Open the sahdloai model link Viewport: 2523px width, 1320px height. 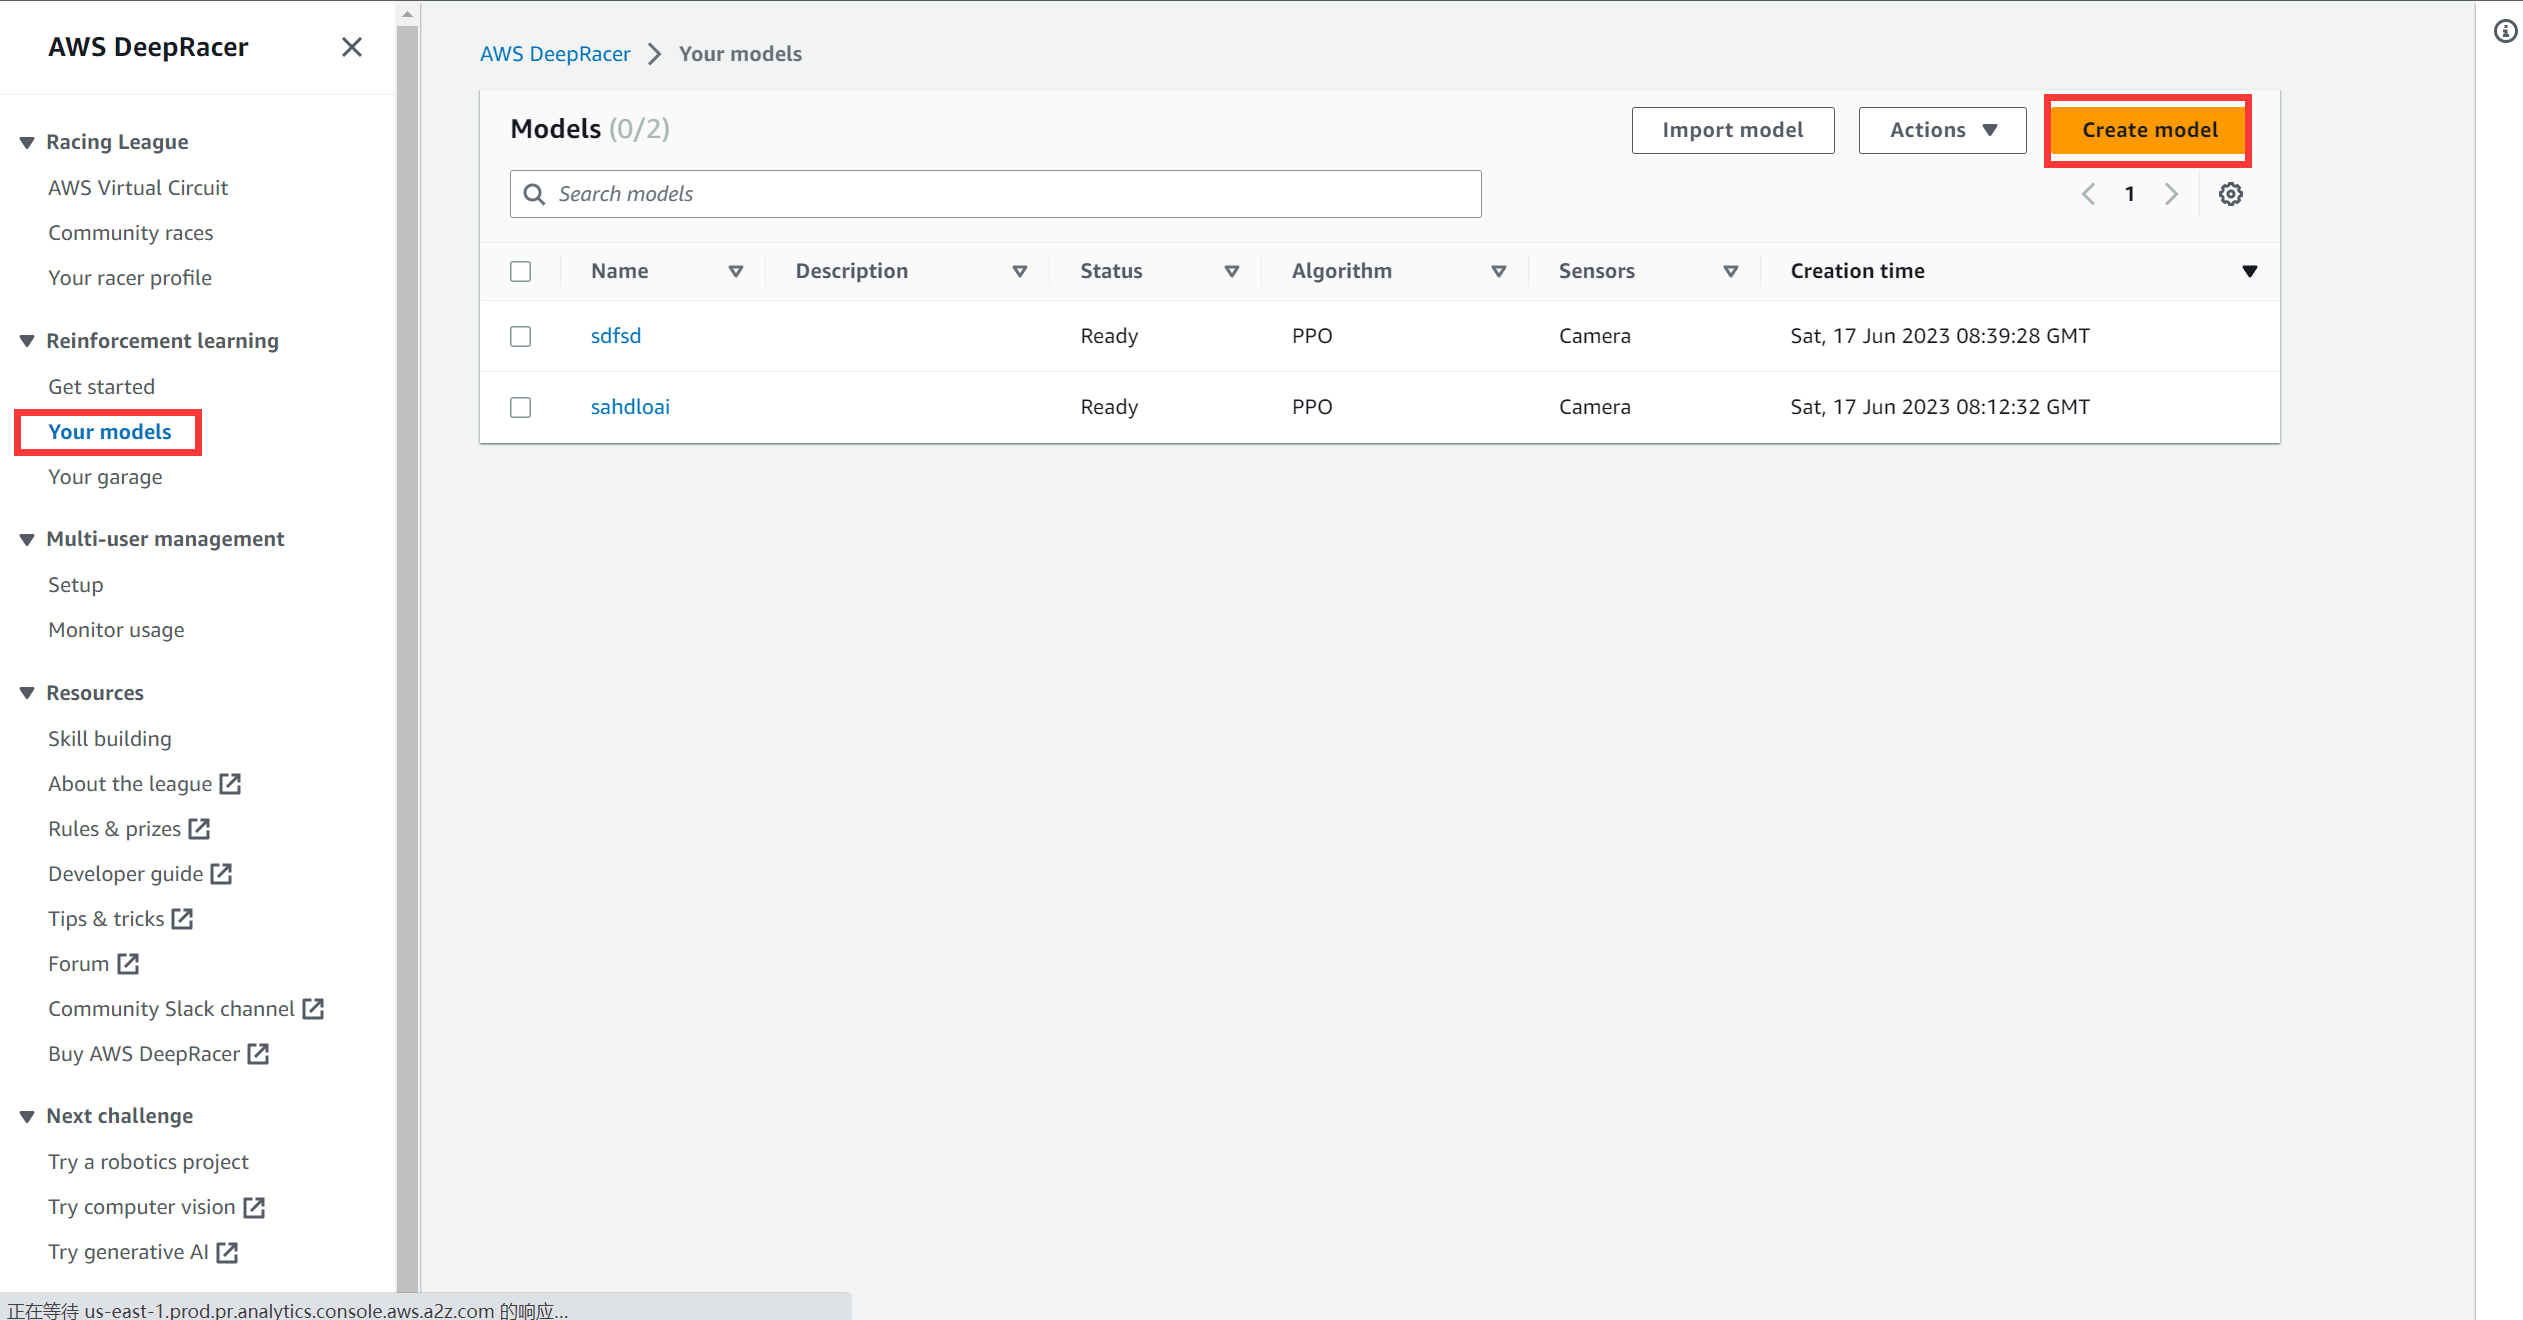click(x=630, y=407)
